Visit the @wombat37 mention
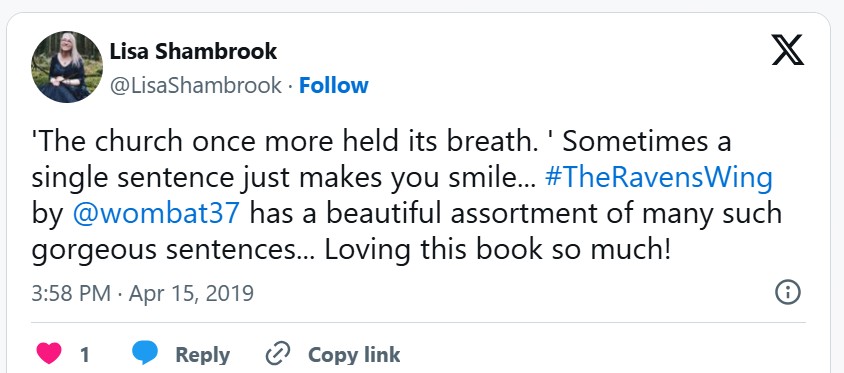Viewport: 844px width, 373px height. tap(155, 214)
